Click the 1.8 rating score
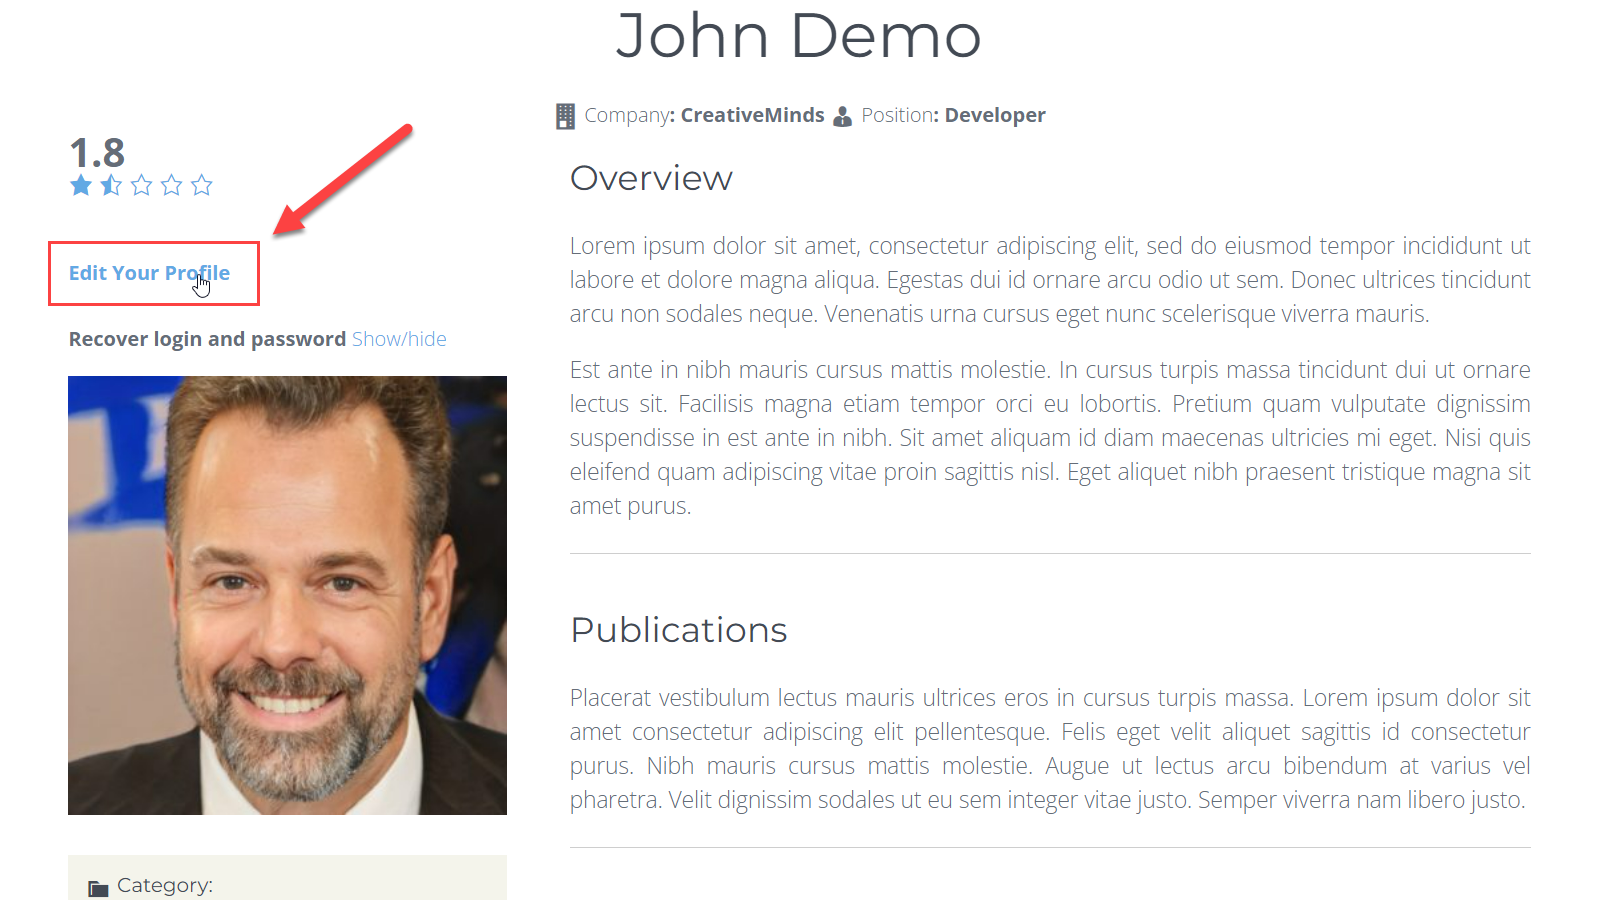Screen dimensions: 1600x900 97,153
